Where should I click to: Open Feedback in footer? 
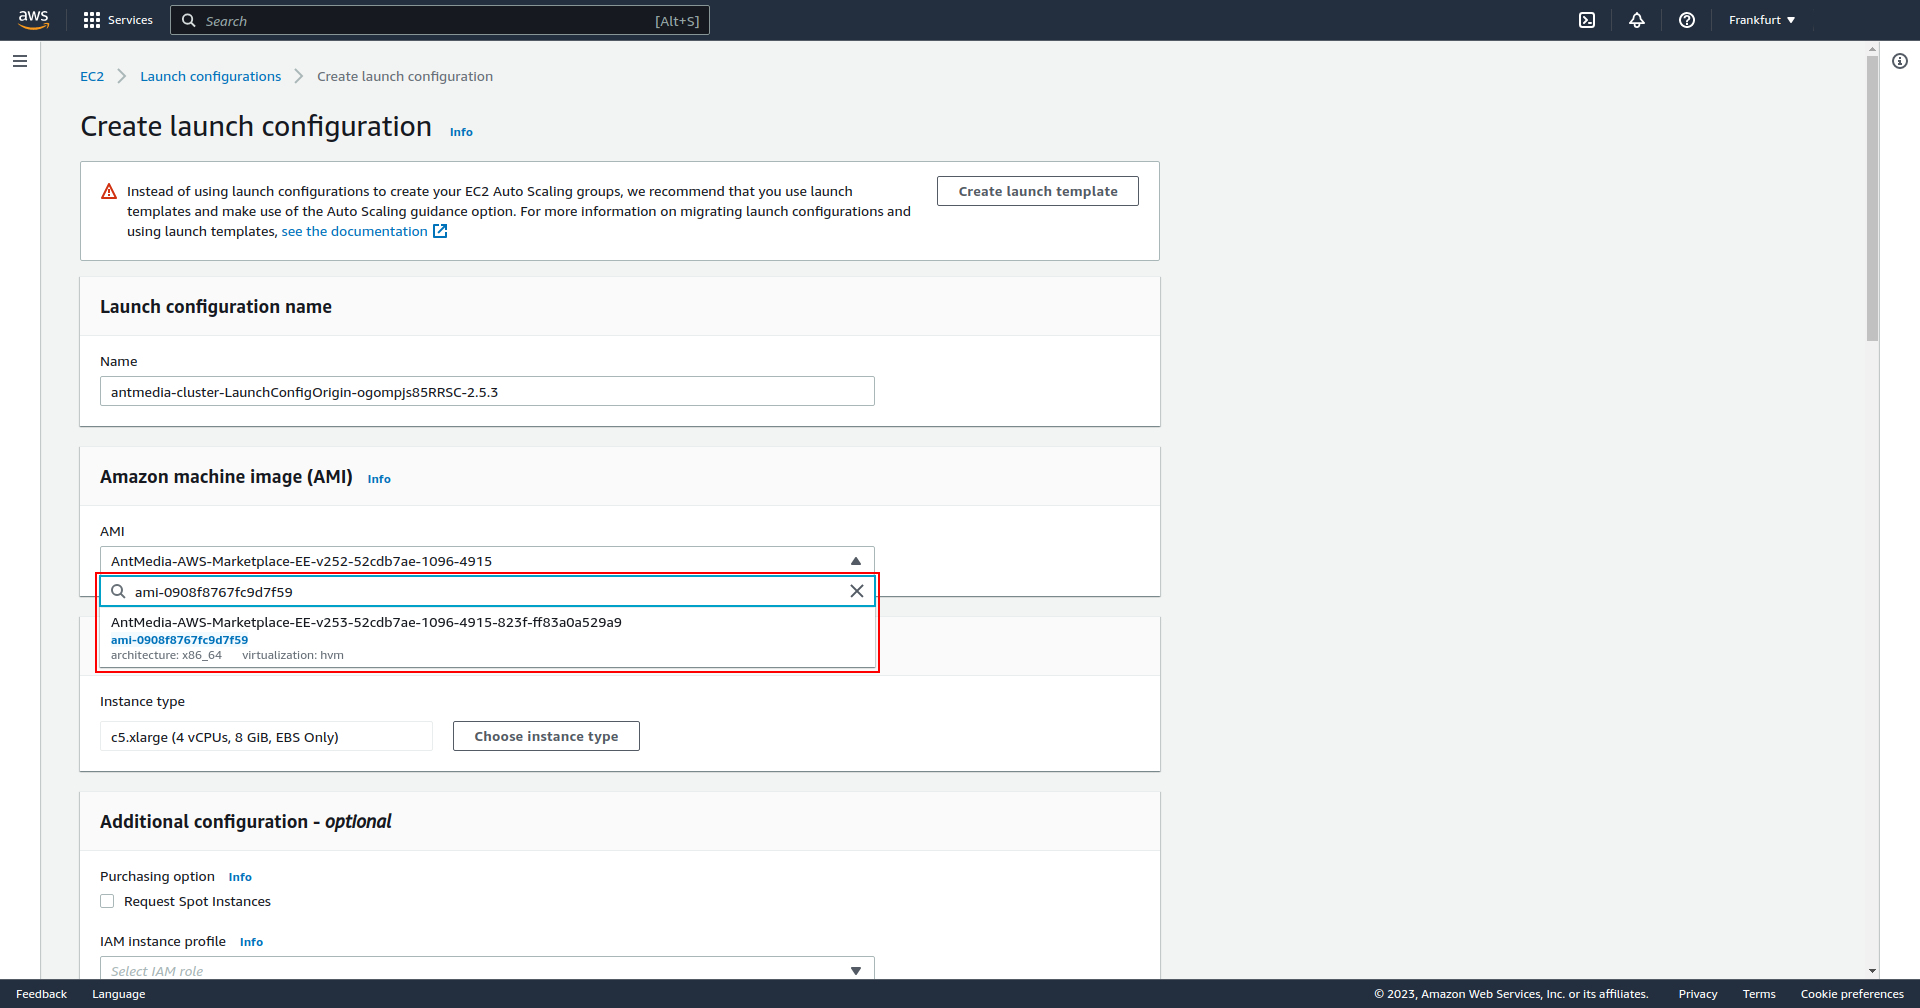pos(41,994)
